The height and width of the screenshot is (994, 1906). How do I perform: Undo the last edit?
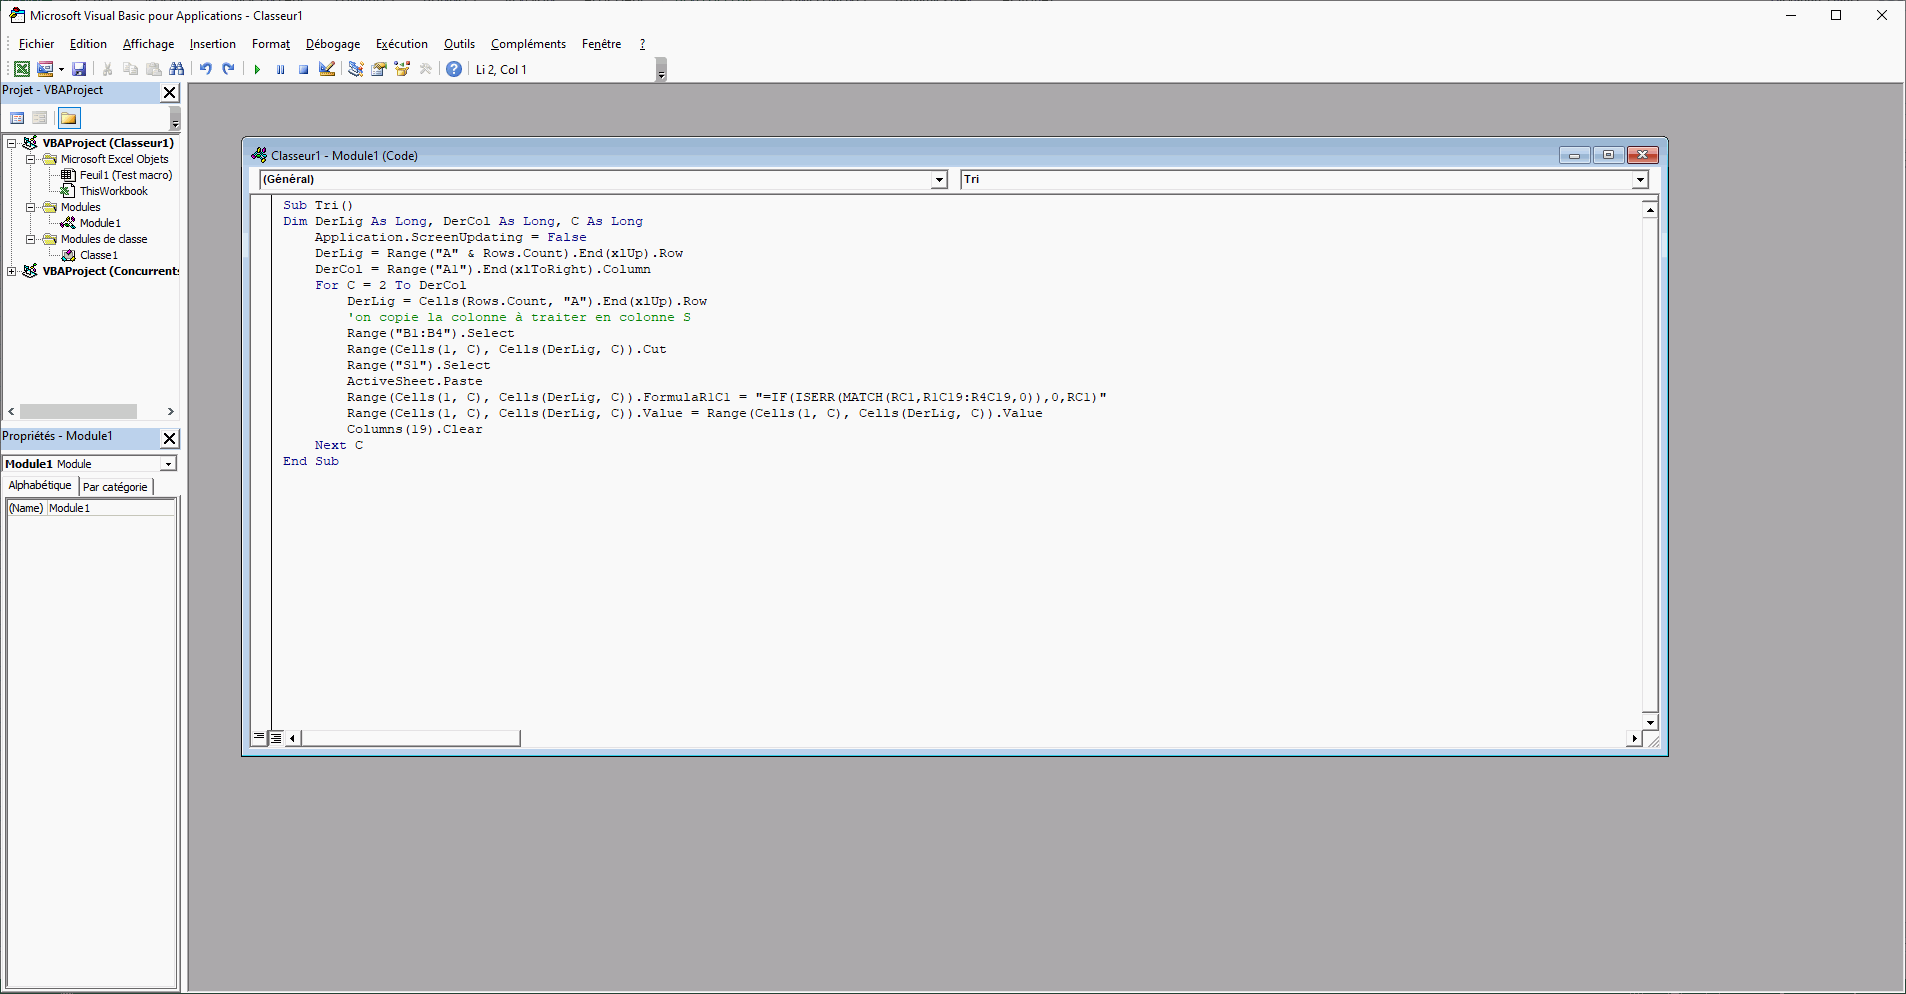coord(205,69)
